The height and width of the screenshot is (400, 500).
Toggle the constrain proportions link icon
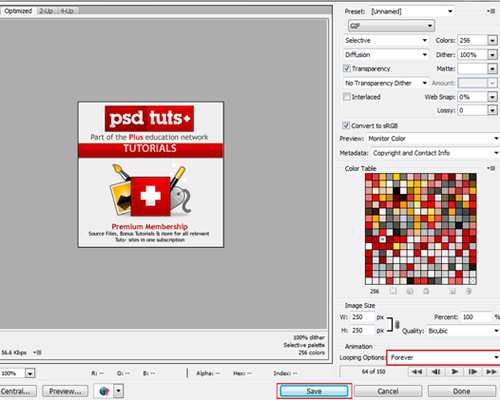point(397,324)
